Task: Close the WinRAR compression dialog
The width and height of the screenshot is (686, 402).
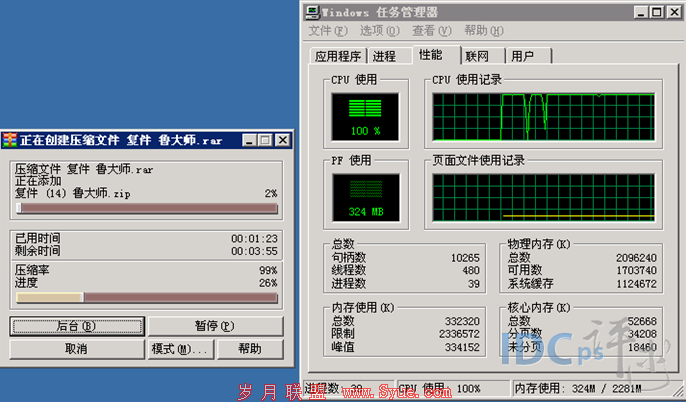Action: 283,140
